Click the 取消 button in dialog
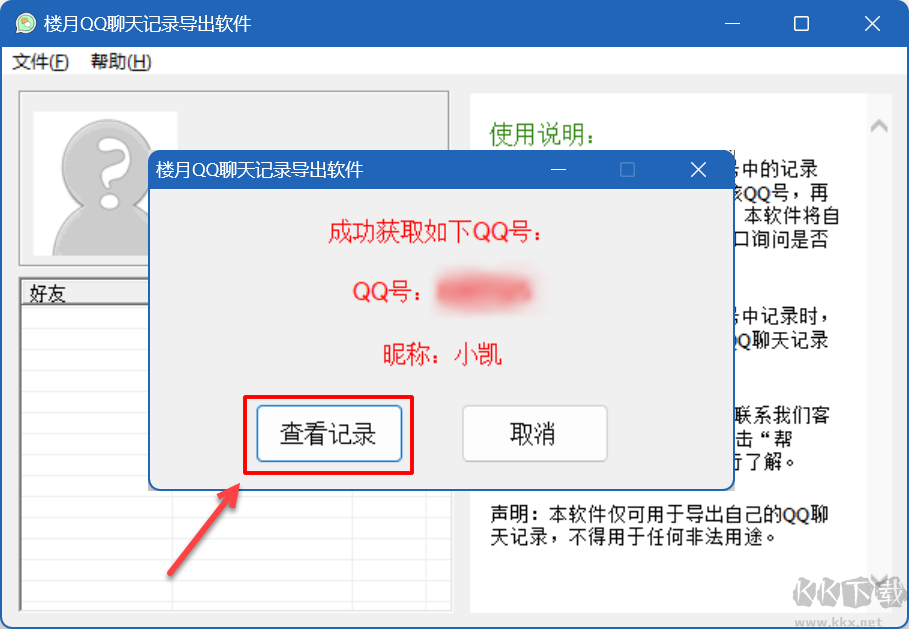The height and width of the screenshot is (629, 909). [535, 434]
